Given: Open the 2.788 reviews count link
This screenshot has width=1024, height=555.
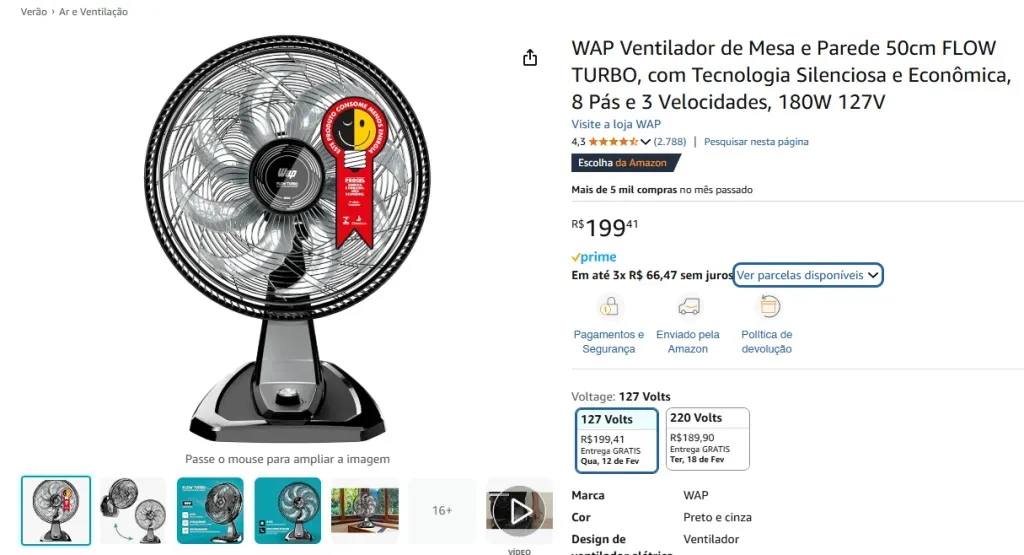Looking at the screenshot, I should [670, 142].
